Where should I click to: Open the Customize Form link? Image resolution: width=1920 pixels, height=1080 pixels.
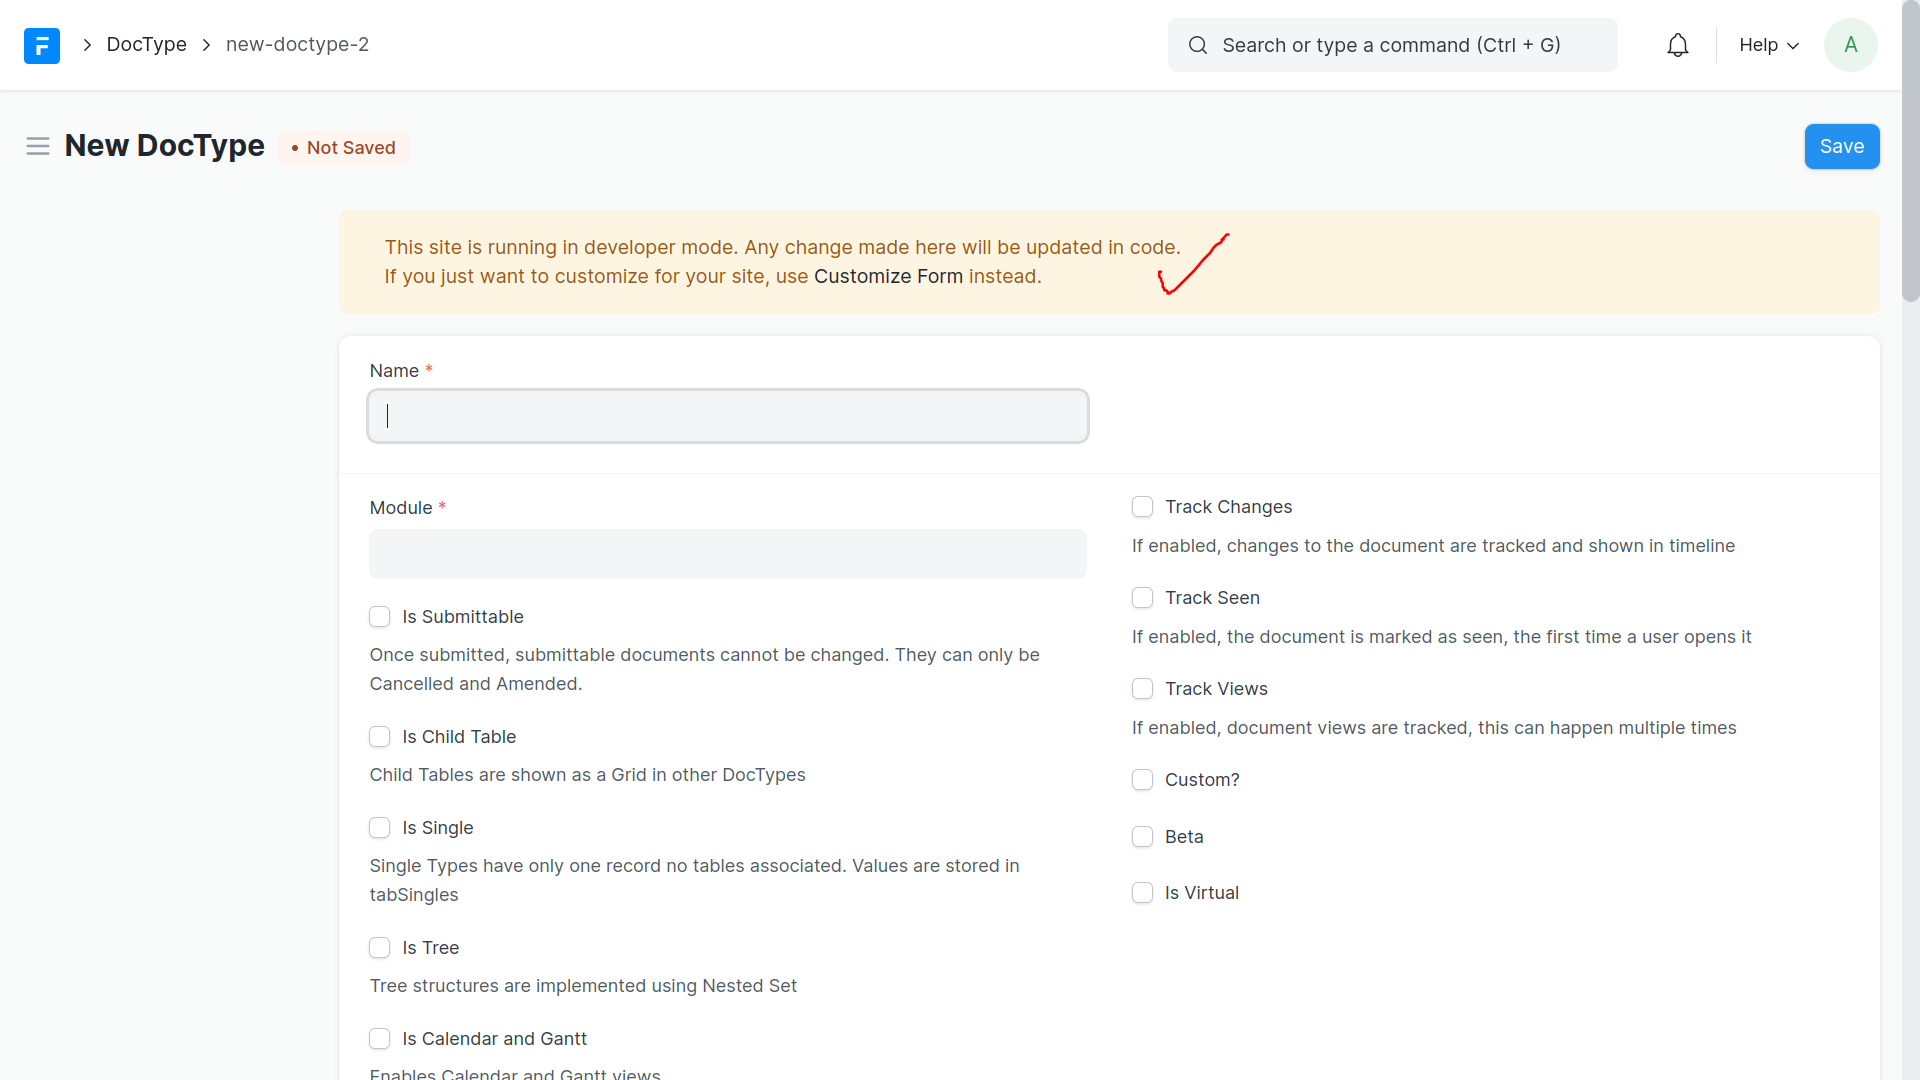pyautogui.click(x=888, y=277)
